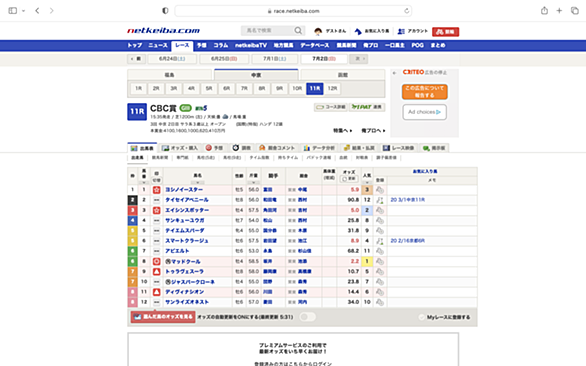586x366 pixels.
Task: Open horse サンライズオネスト link
Action: point(187,302)
